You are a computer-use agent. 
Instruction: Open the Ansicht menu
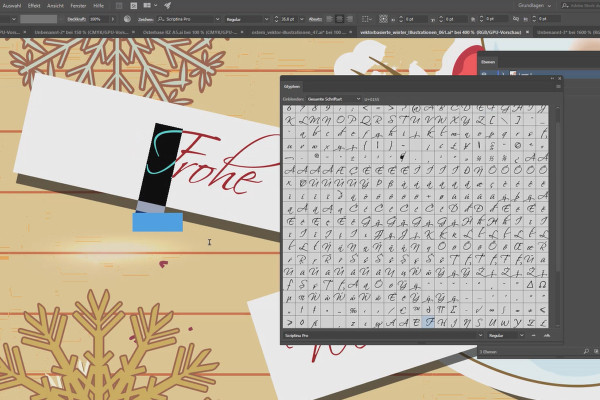pyautogui.click(x=55, y=6)
